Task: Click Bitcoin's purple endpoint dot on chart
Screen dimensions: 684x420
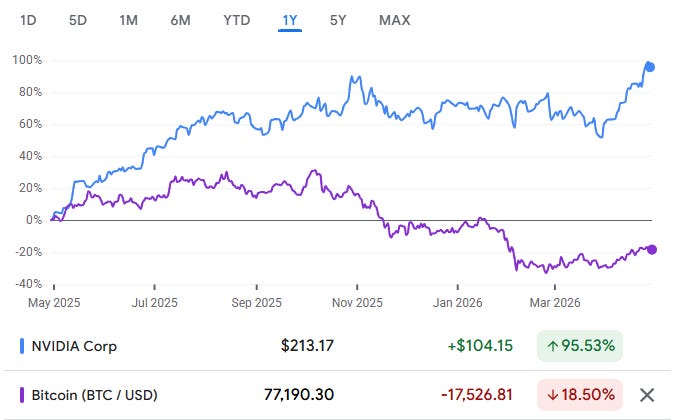Action: 652,249
